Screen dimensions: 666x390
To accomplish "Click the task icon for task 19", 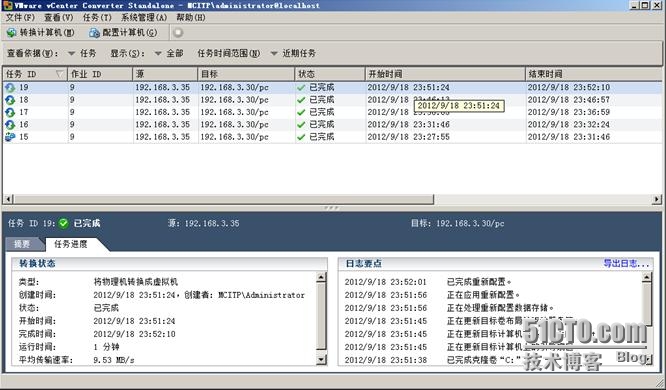I will [10, 88].
